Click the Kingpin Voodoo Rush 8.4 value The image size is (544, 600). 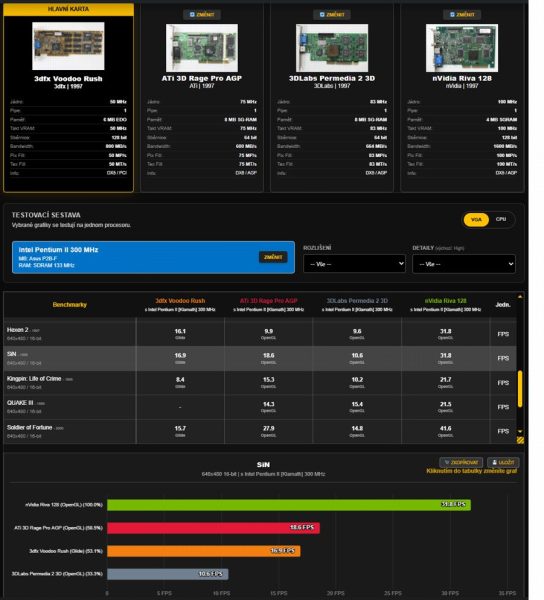180,380
